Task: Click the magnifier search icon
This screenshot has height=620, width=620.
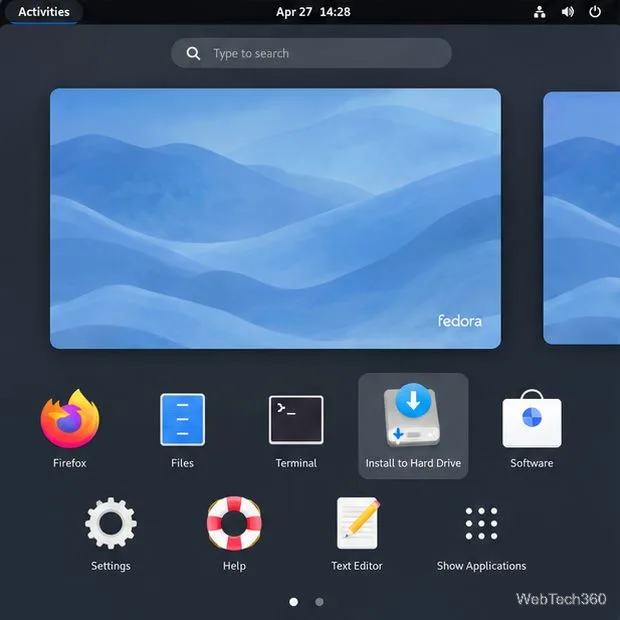Action: (x=193, y=53)
